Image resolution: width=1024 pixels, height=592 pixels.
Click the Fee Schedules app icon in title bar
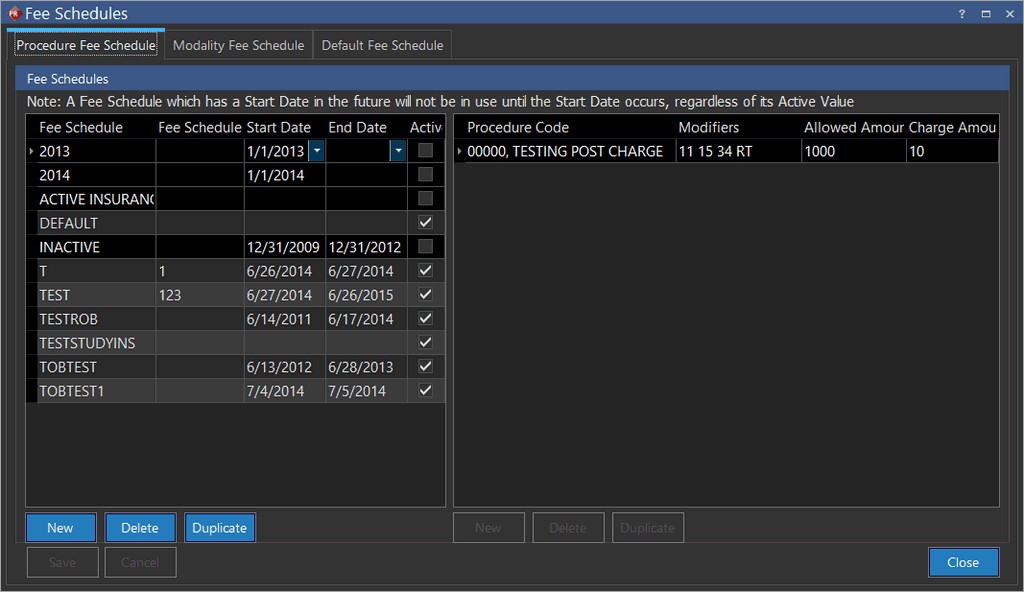pos(14,14)
